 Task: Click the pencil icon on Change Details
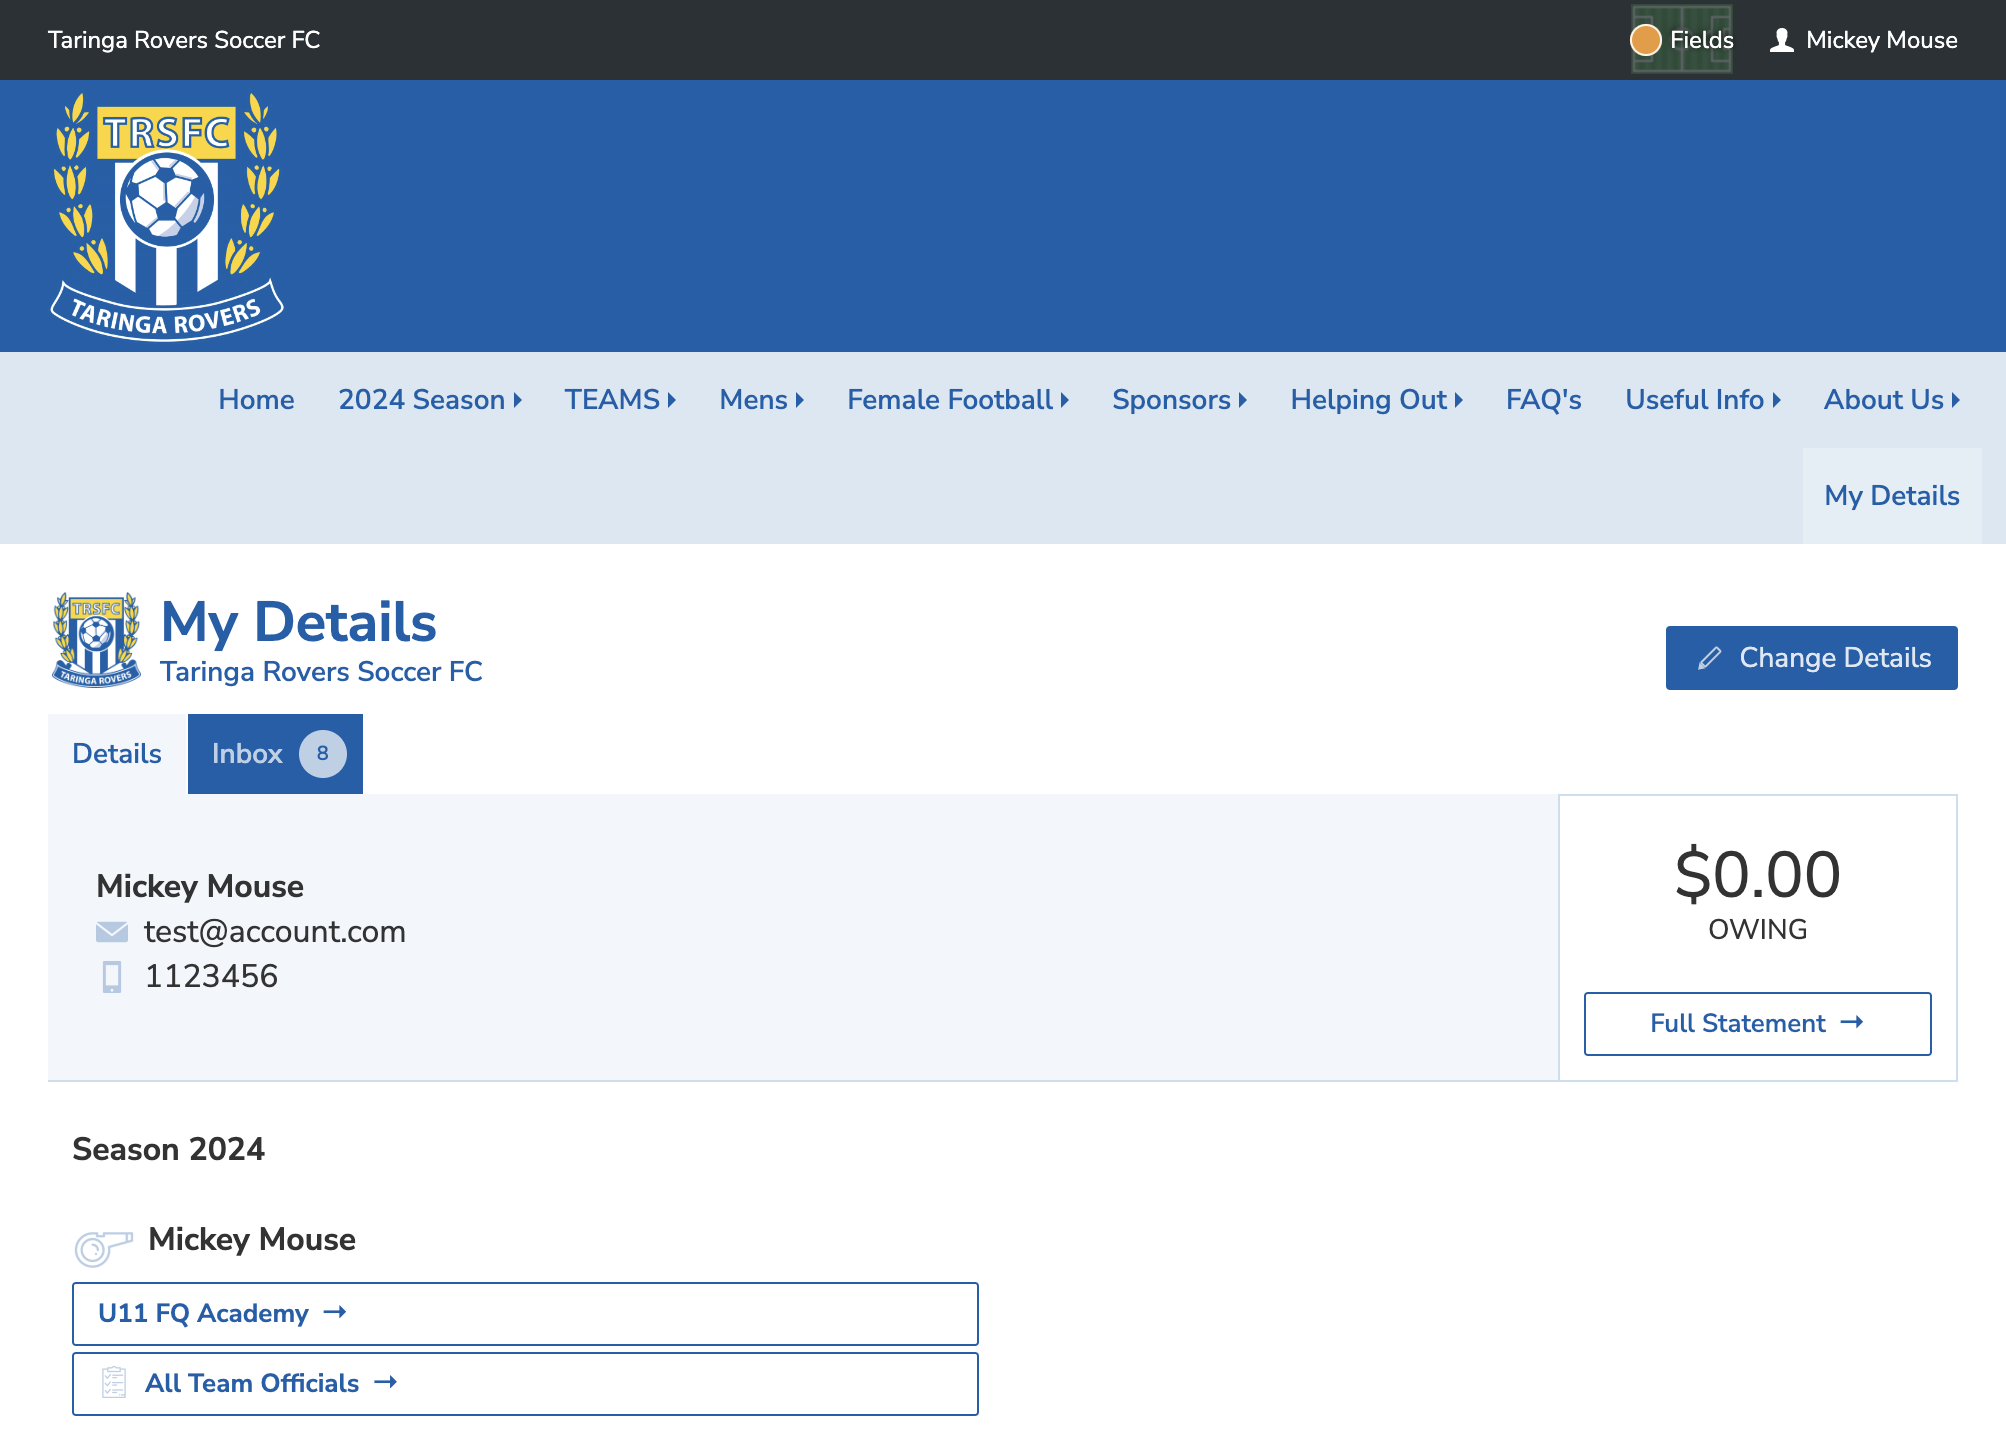click(1710, 658)
